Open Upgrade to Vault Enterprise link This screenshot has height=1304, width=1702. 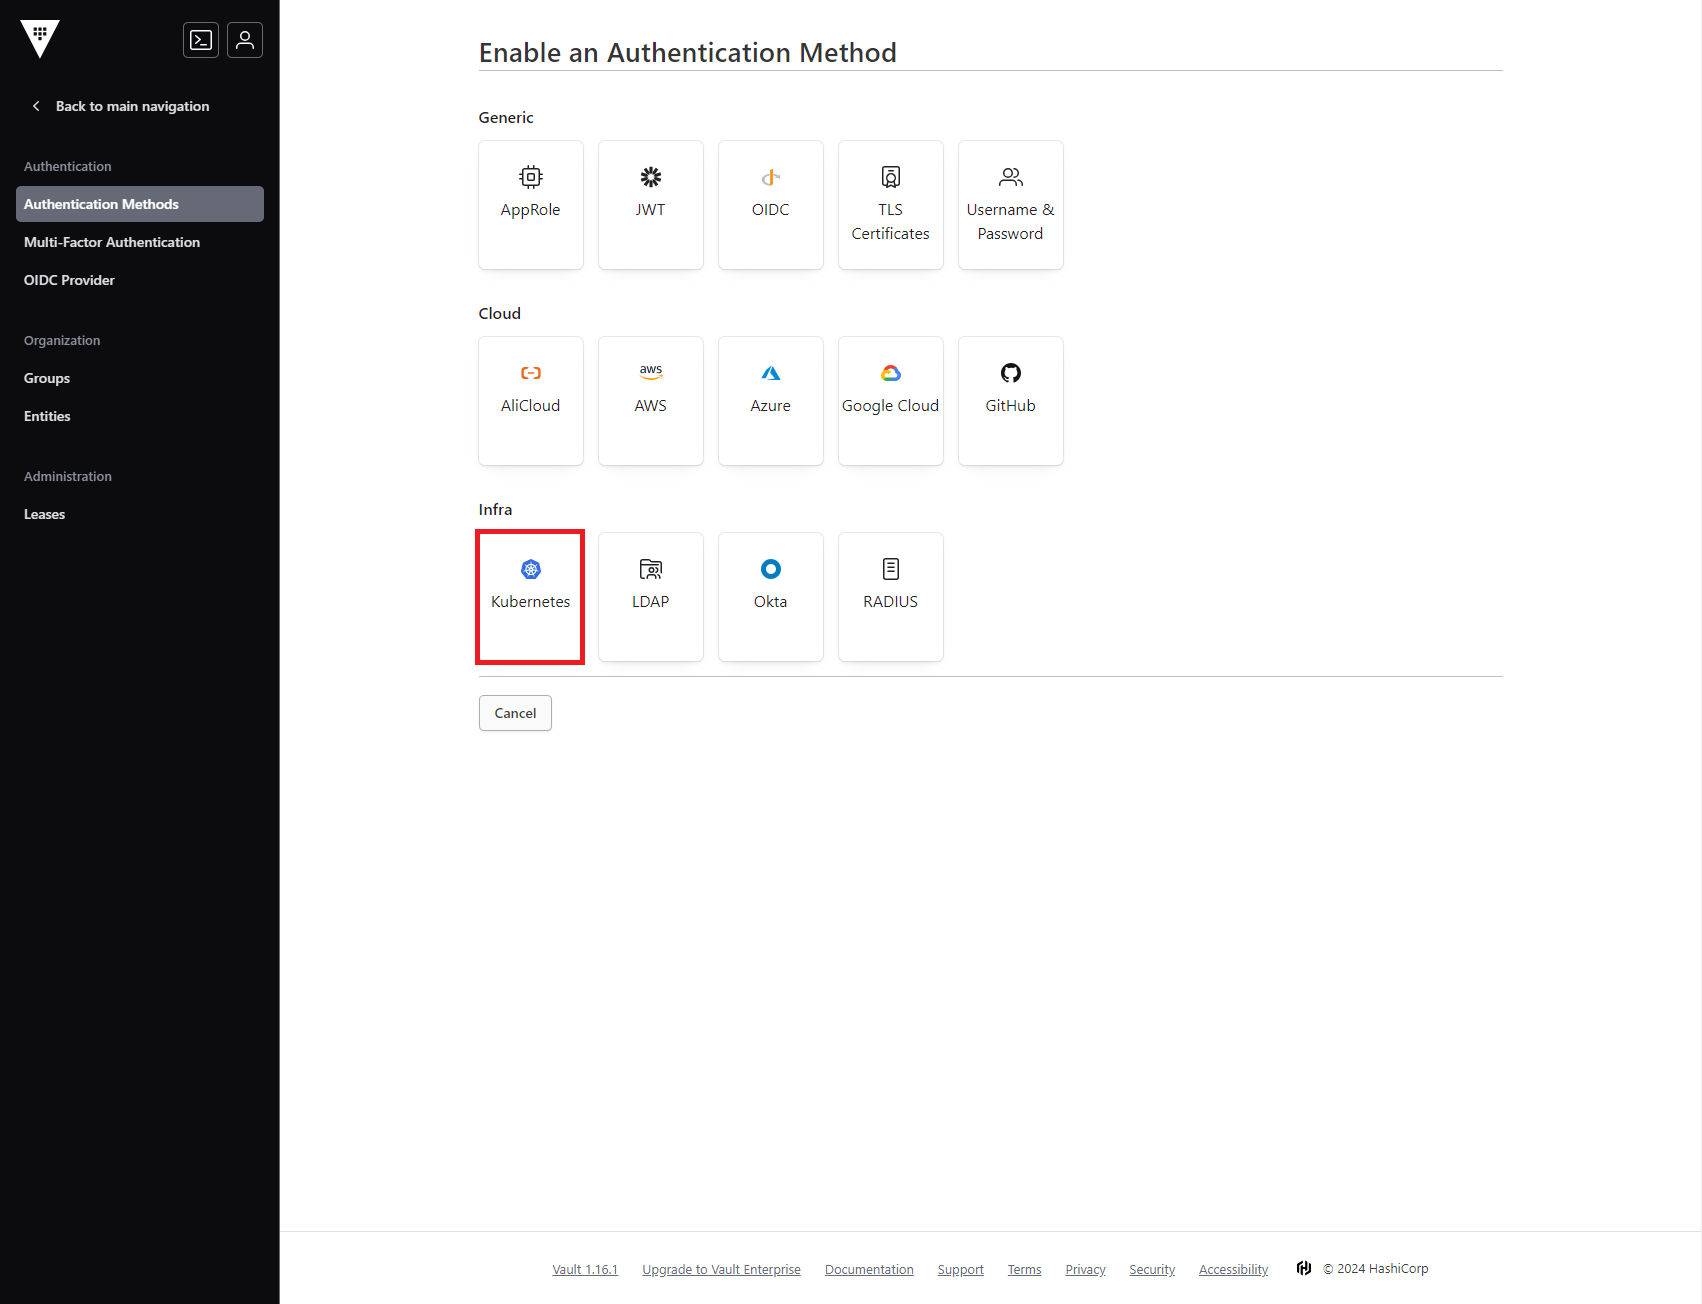point(721,1269)
